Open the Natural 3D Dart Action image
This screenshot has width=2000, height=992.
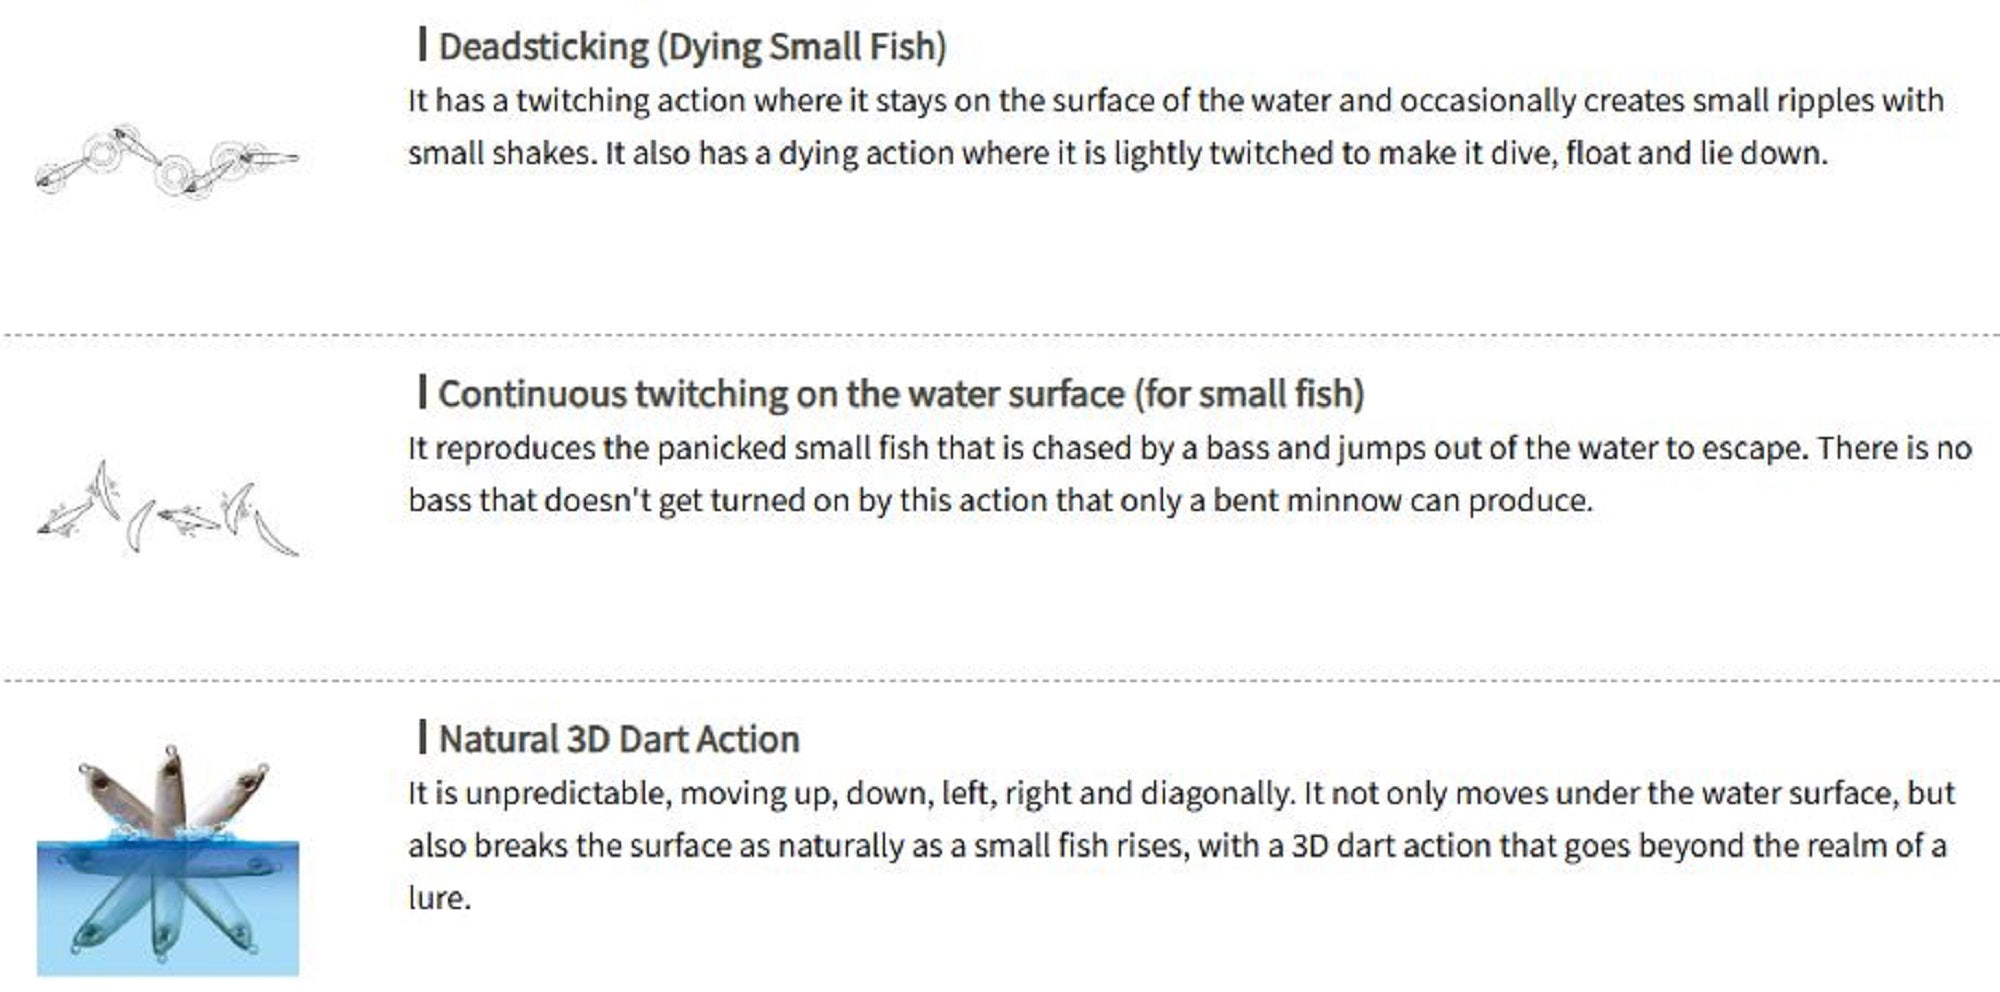167,861
